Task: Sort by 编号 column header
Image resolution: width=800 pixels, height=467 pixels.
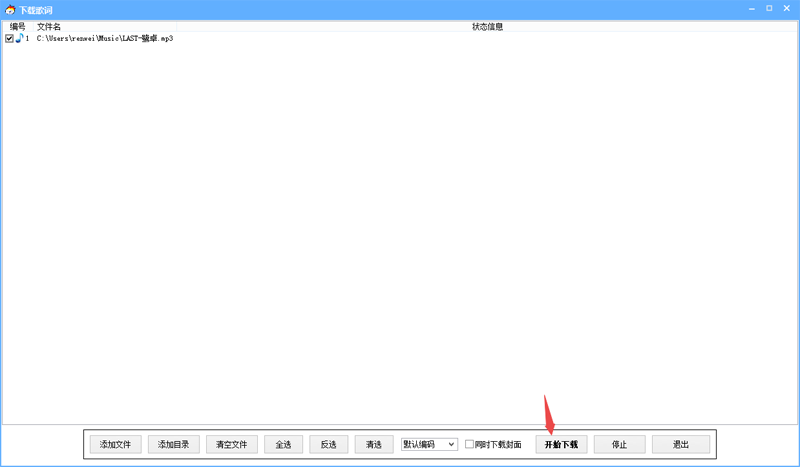Action: [17, 26]
